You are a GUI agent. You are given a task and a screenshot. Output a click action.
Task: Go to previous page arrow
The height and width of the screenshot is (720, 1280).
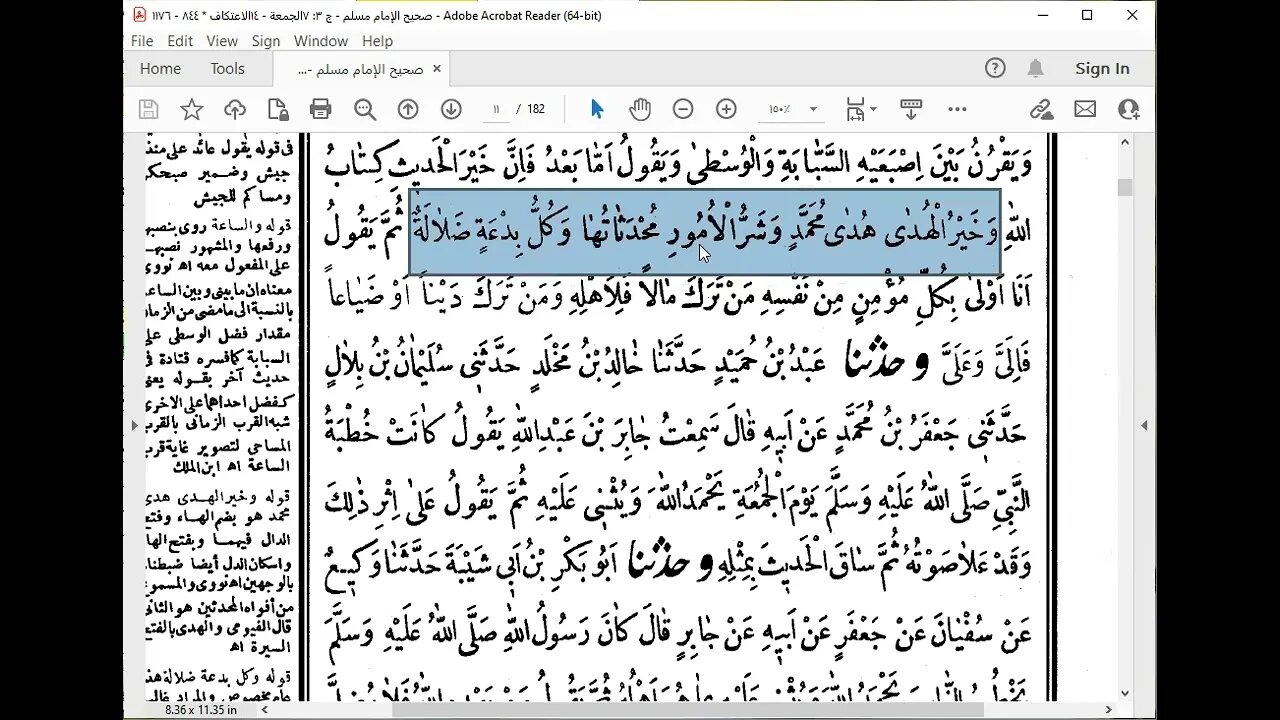pyautogui.click(x=408, y=109)
